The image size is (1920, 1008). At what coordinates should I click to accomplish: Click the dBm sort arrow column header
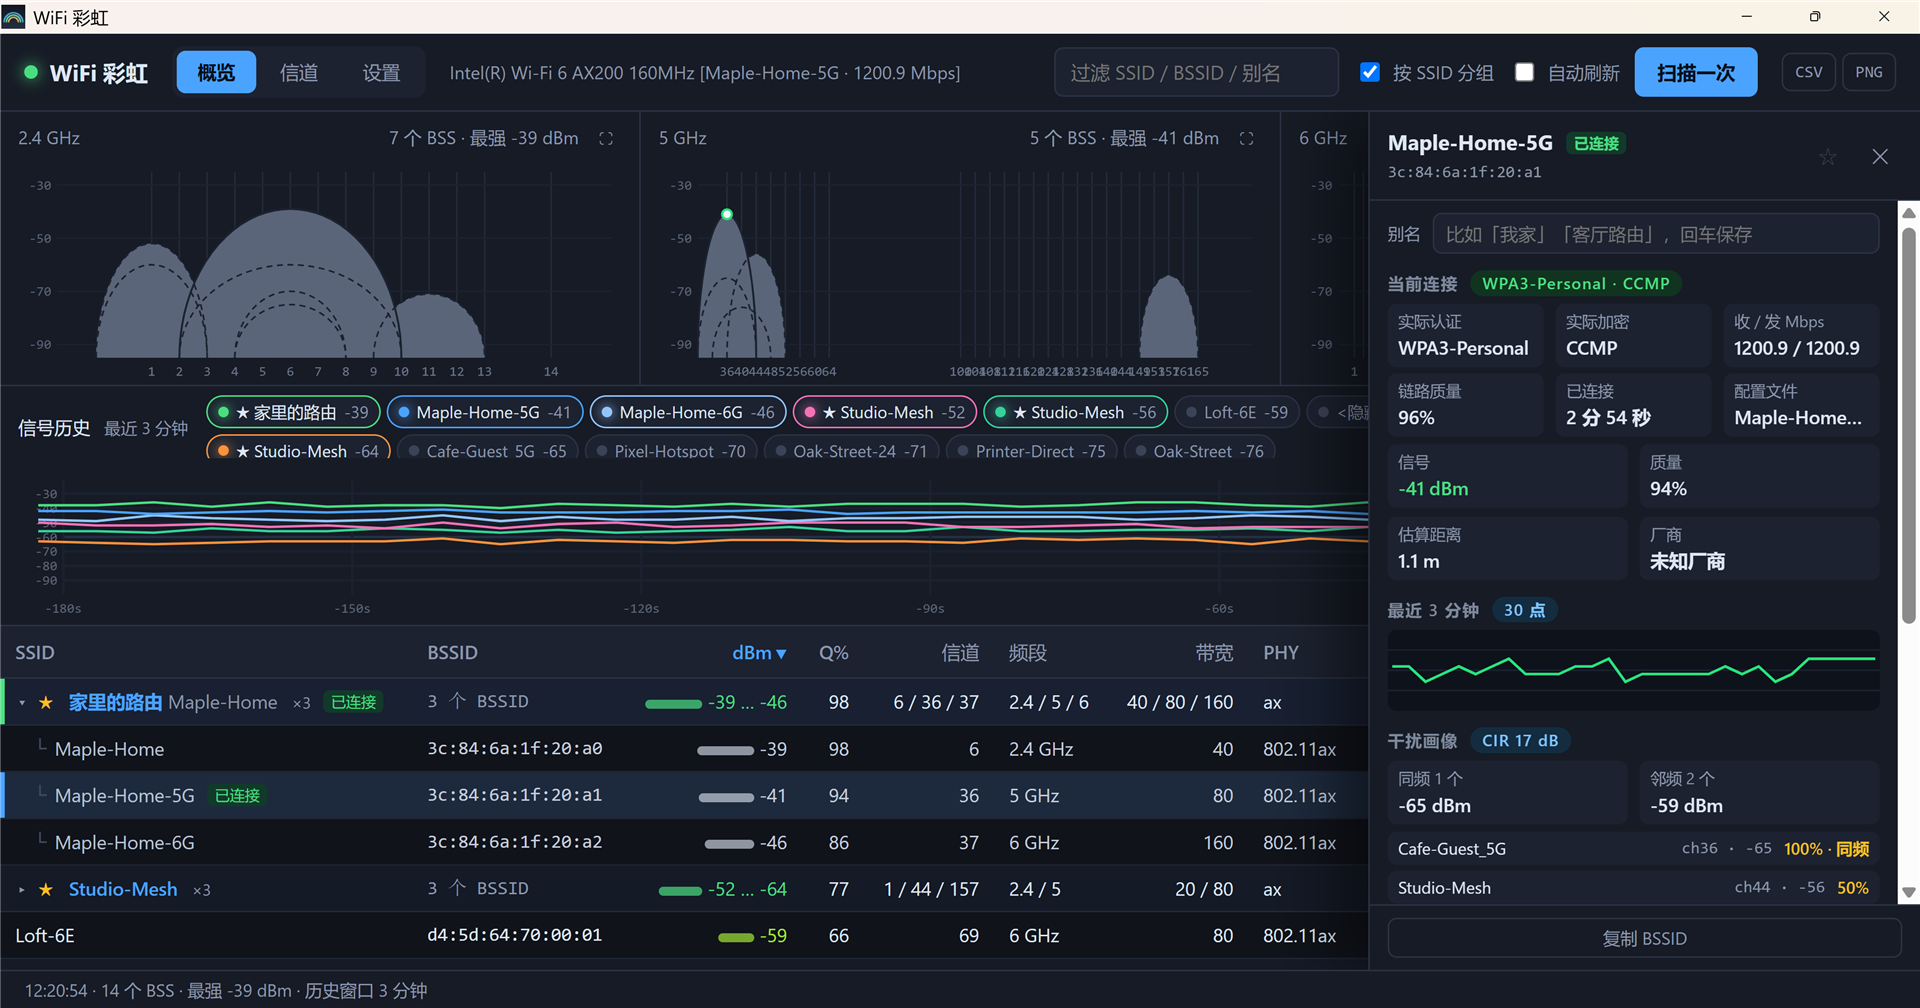coord(759,653)
